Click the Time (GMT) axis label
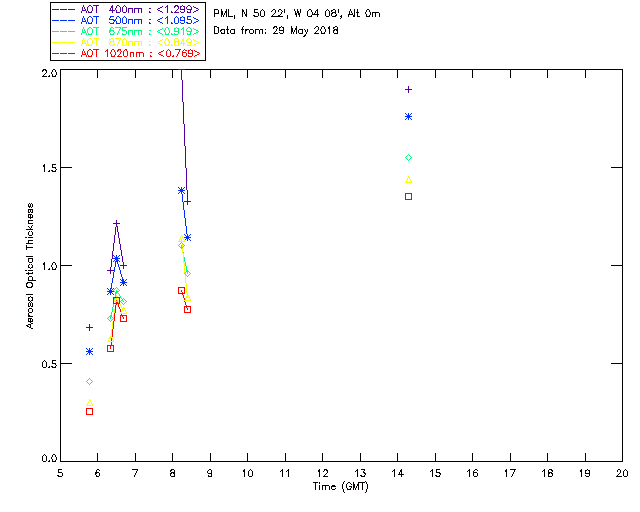 tap(339, 485)
